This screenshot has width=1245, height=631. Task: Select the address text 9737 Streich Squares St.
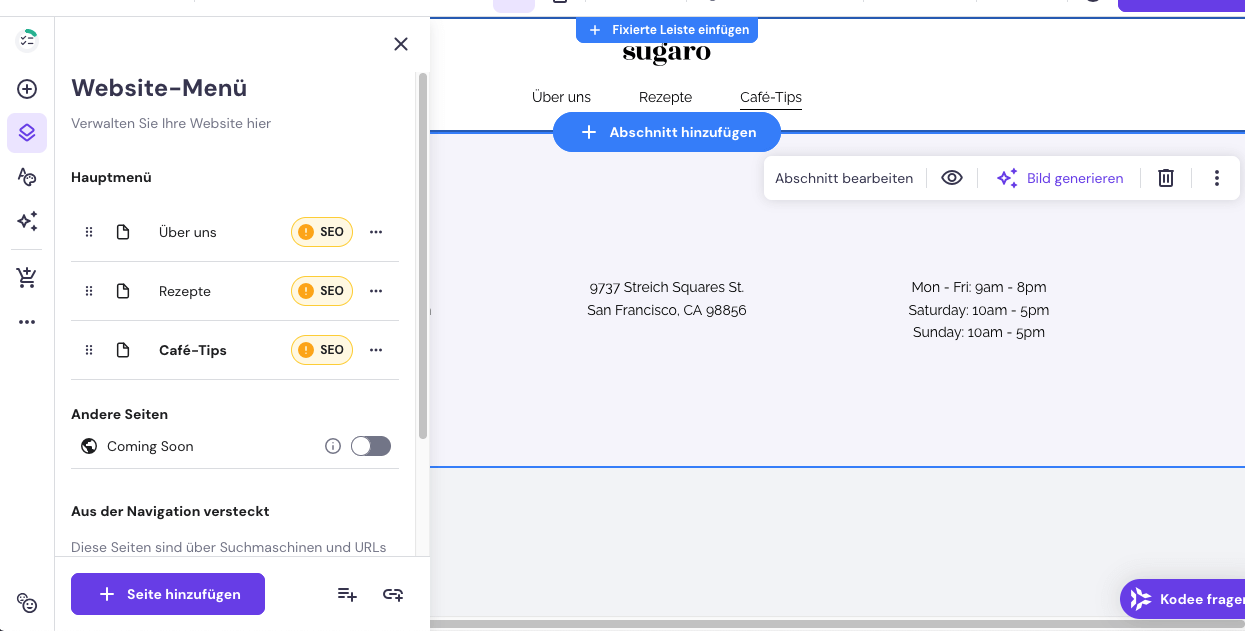coord(667,287)
